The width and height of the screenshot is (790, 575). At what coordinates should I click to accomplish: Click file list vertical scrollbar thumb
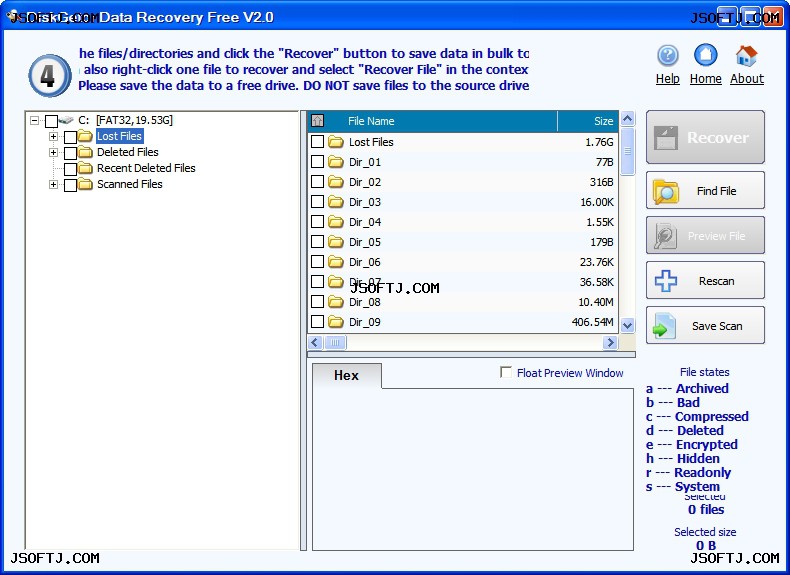point(627,151)
